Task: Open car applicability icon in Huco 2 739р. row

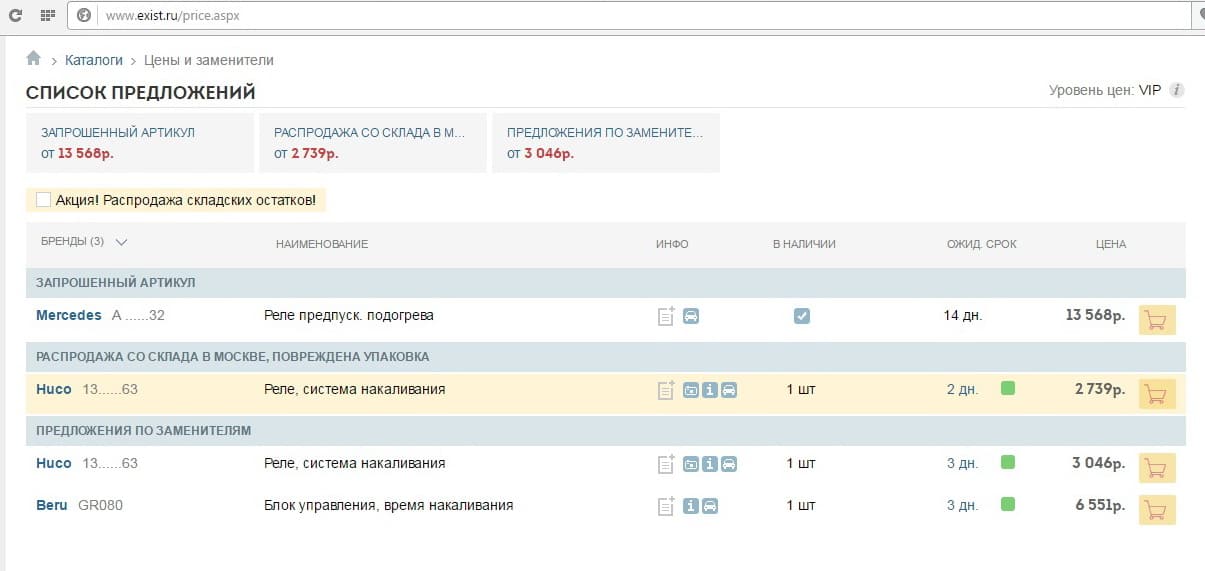Action: coord(729,390)
